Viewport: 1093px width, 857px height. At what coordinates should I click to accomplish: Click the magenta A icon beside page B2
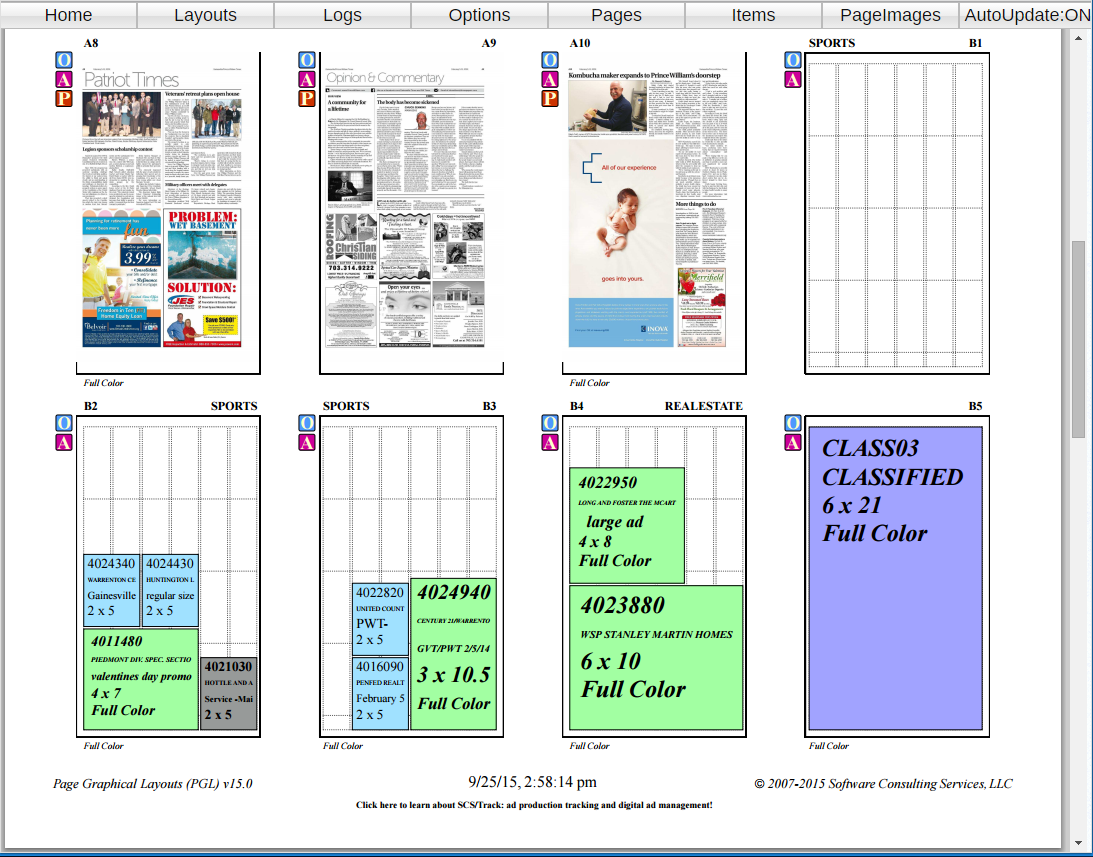64,442
